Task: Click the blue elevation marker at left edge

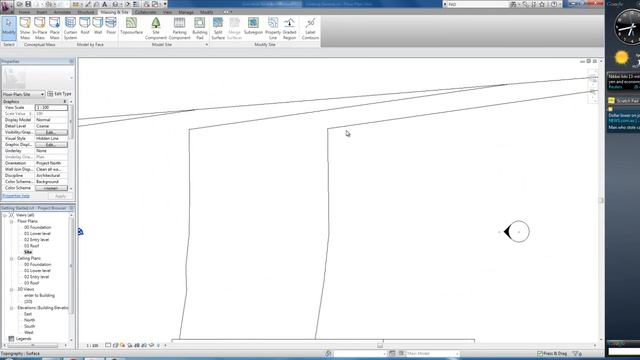Action: tap(80, 231)
